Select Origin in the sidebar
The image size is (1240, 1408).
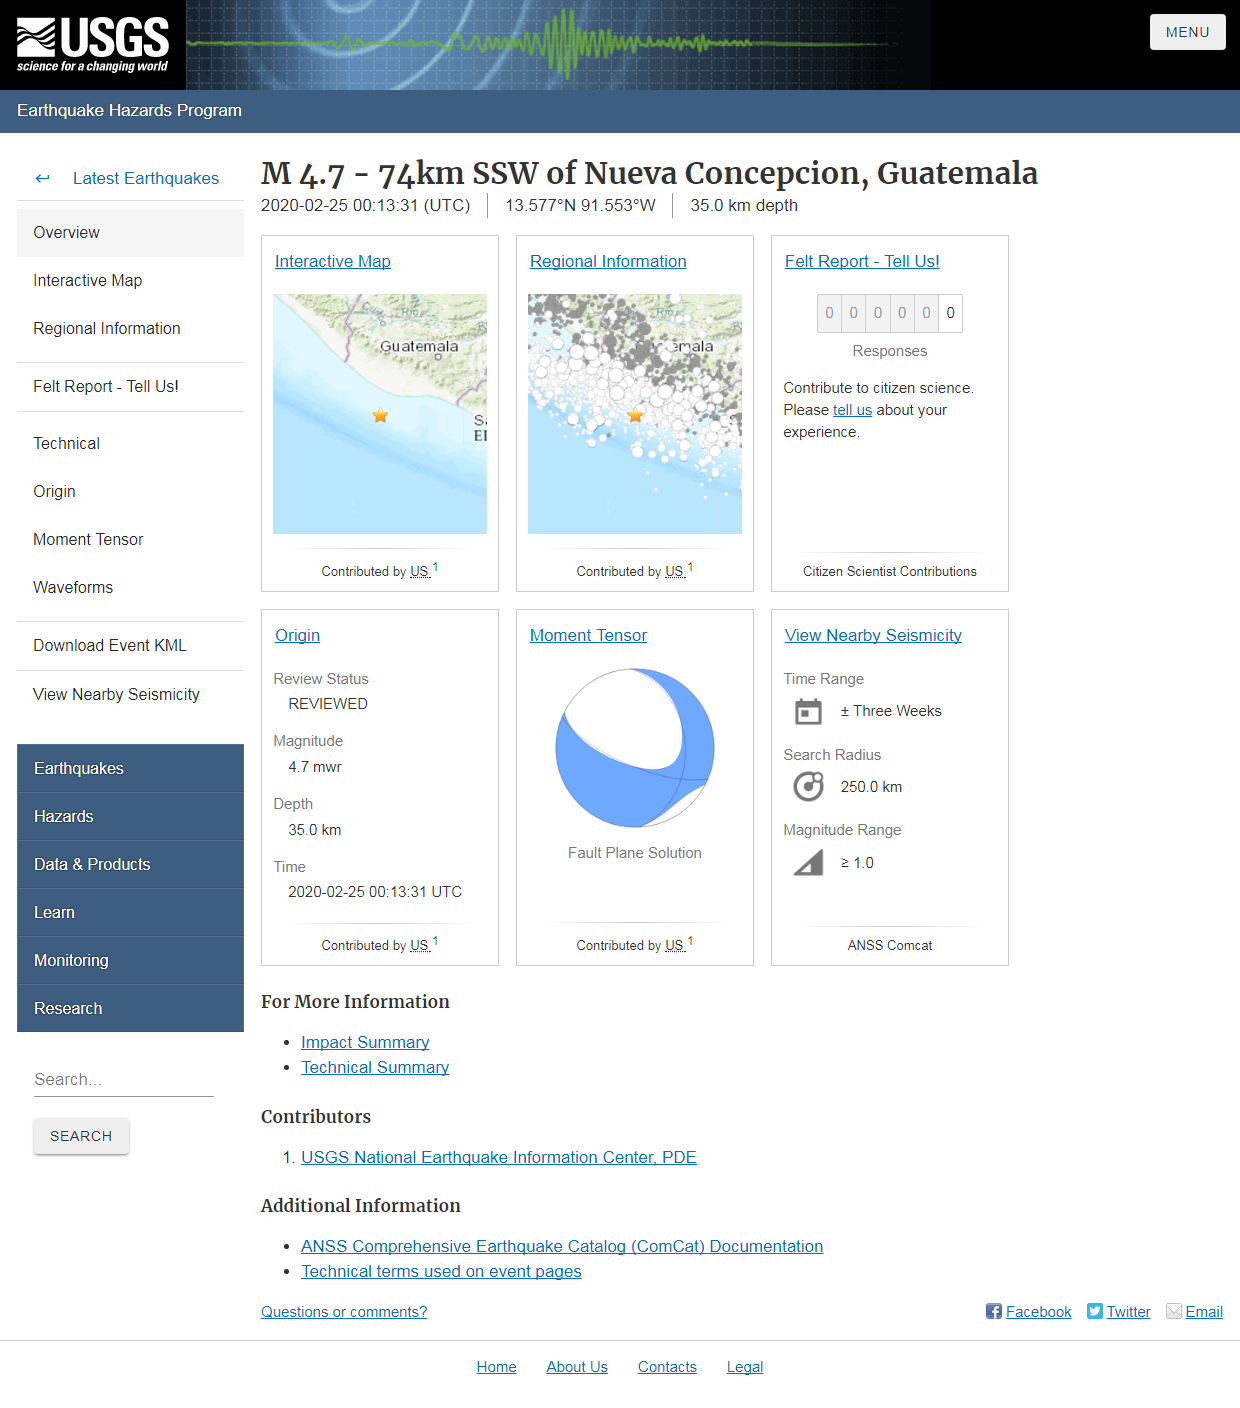(130, 491)
